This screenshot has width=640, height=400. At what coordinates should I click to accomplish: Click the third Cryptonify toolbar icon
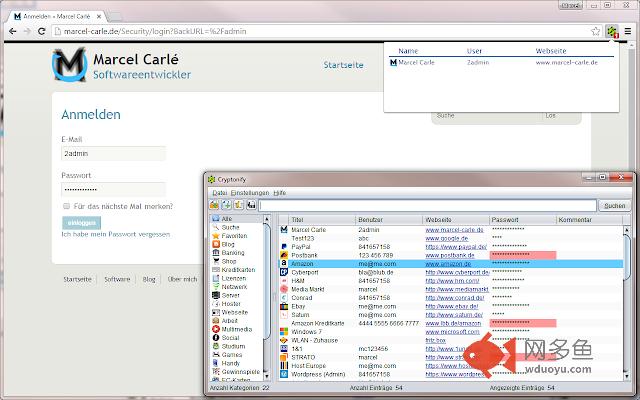tap(239, 205)
